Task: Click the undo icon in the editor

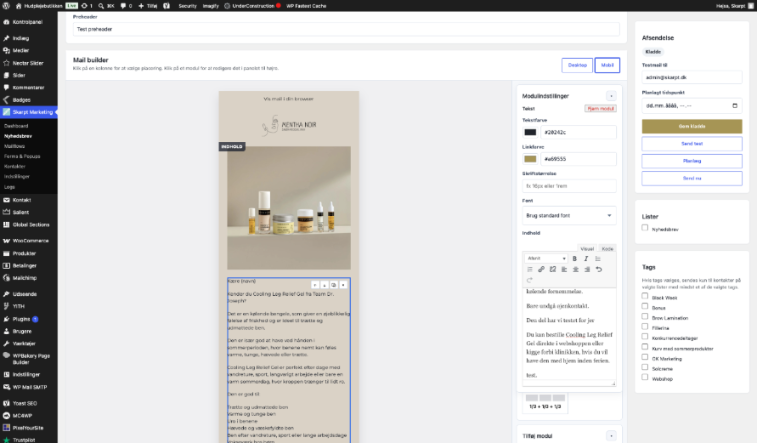Action: point(599,269)
